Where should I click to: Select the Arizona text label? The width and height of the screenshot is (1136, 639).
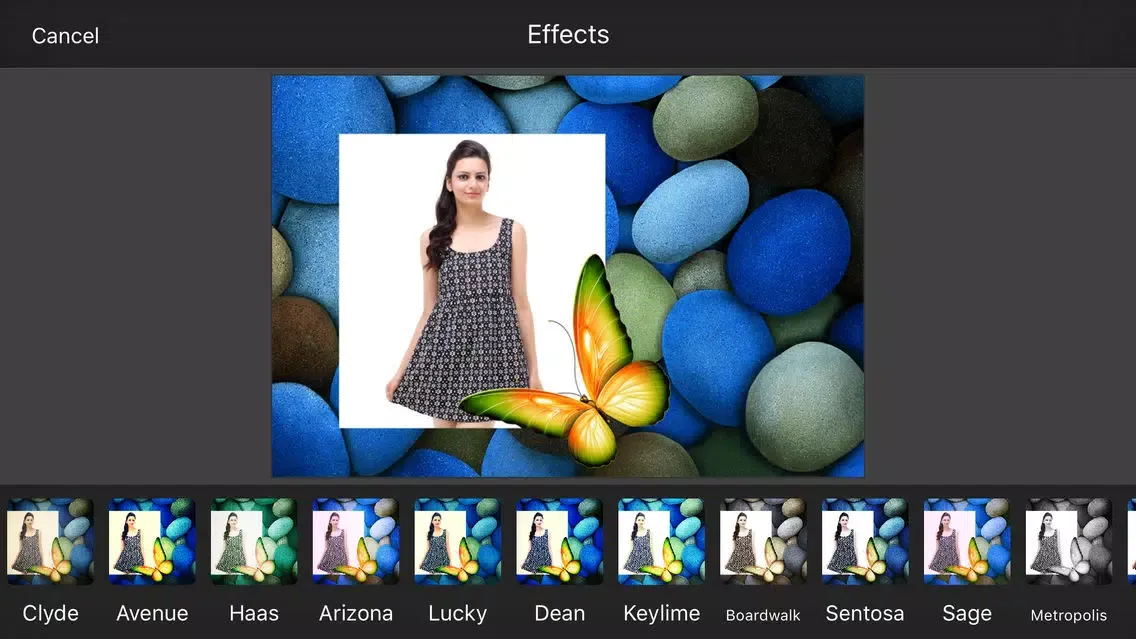356,614
